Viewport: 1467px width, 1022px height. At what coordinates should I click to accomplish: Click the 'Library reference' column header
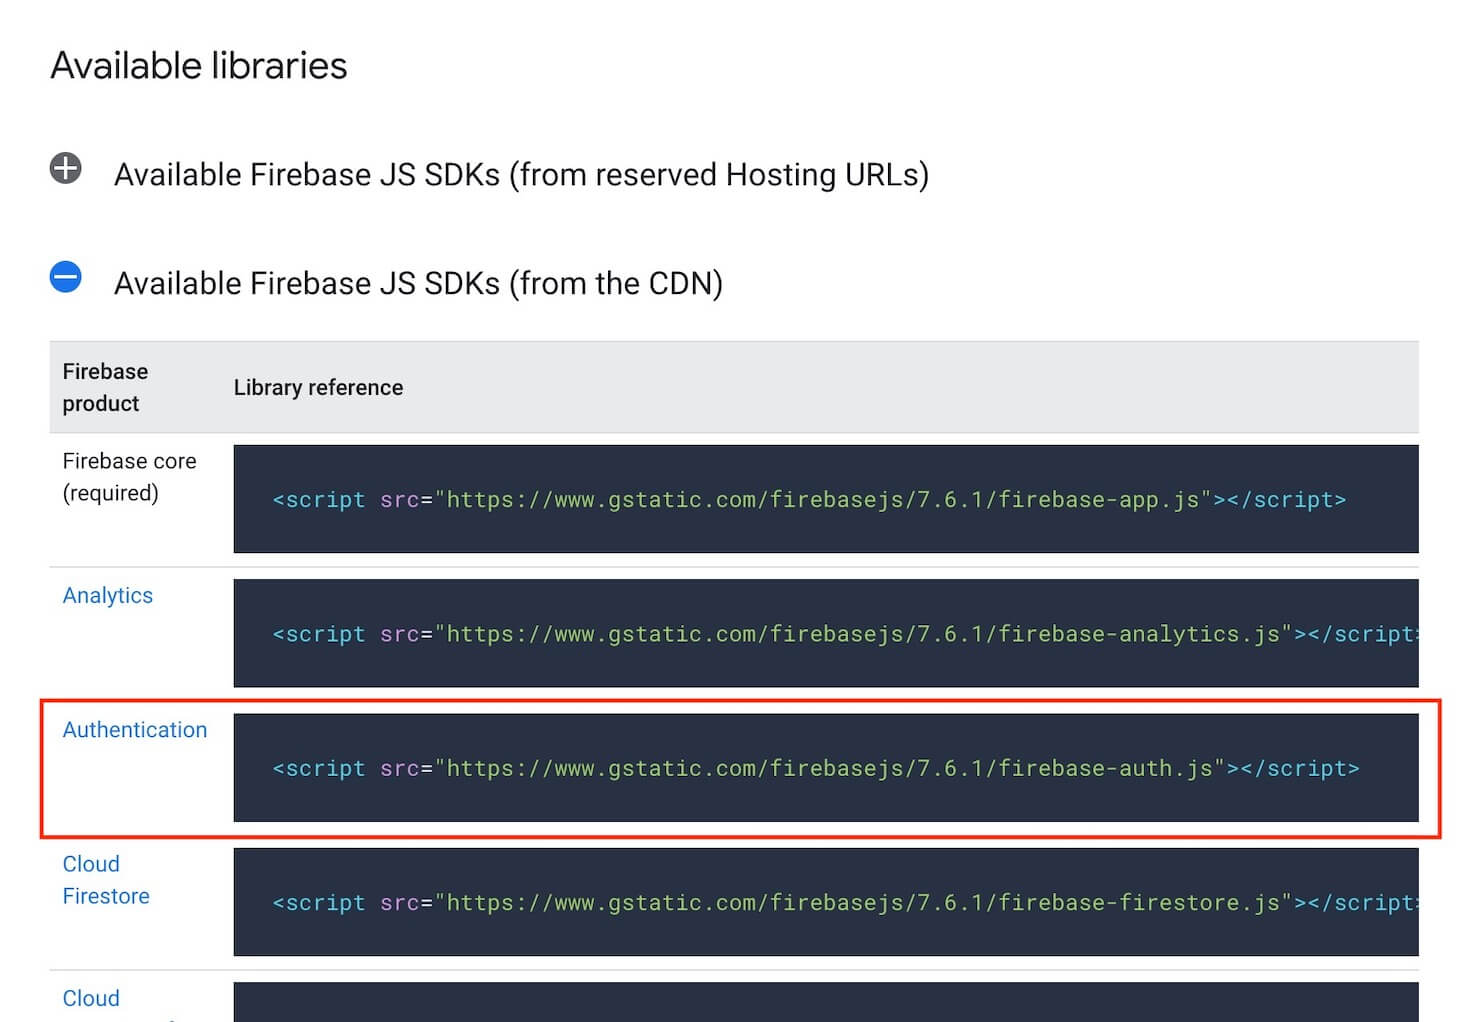[x=318, y=388]
